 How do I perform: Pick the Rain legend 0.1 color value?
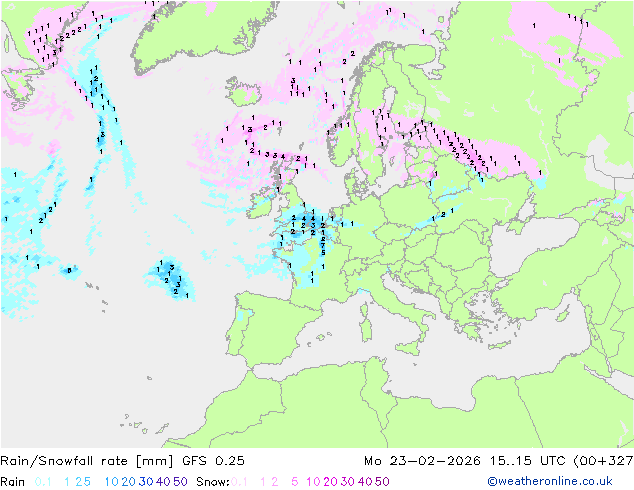43,482
